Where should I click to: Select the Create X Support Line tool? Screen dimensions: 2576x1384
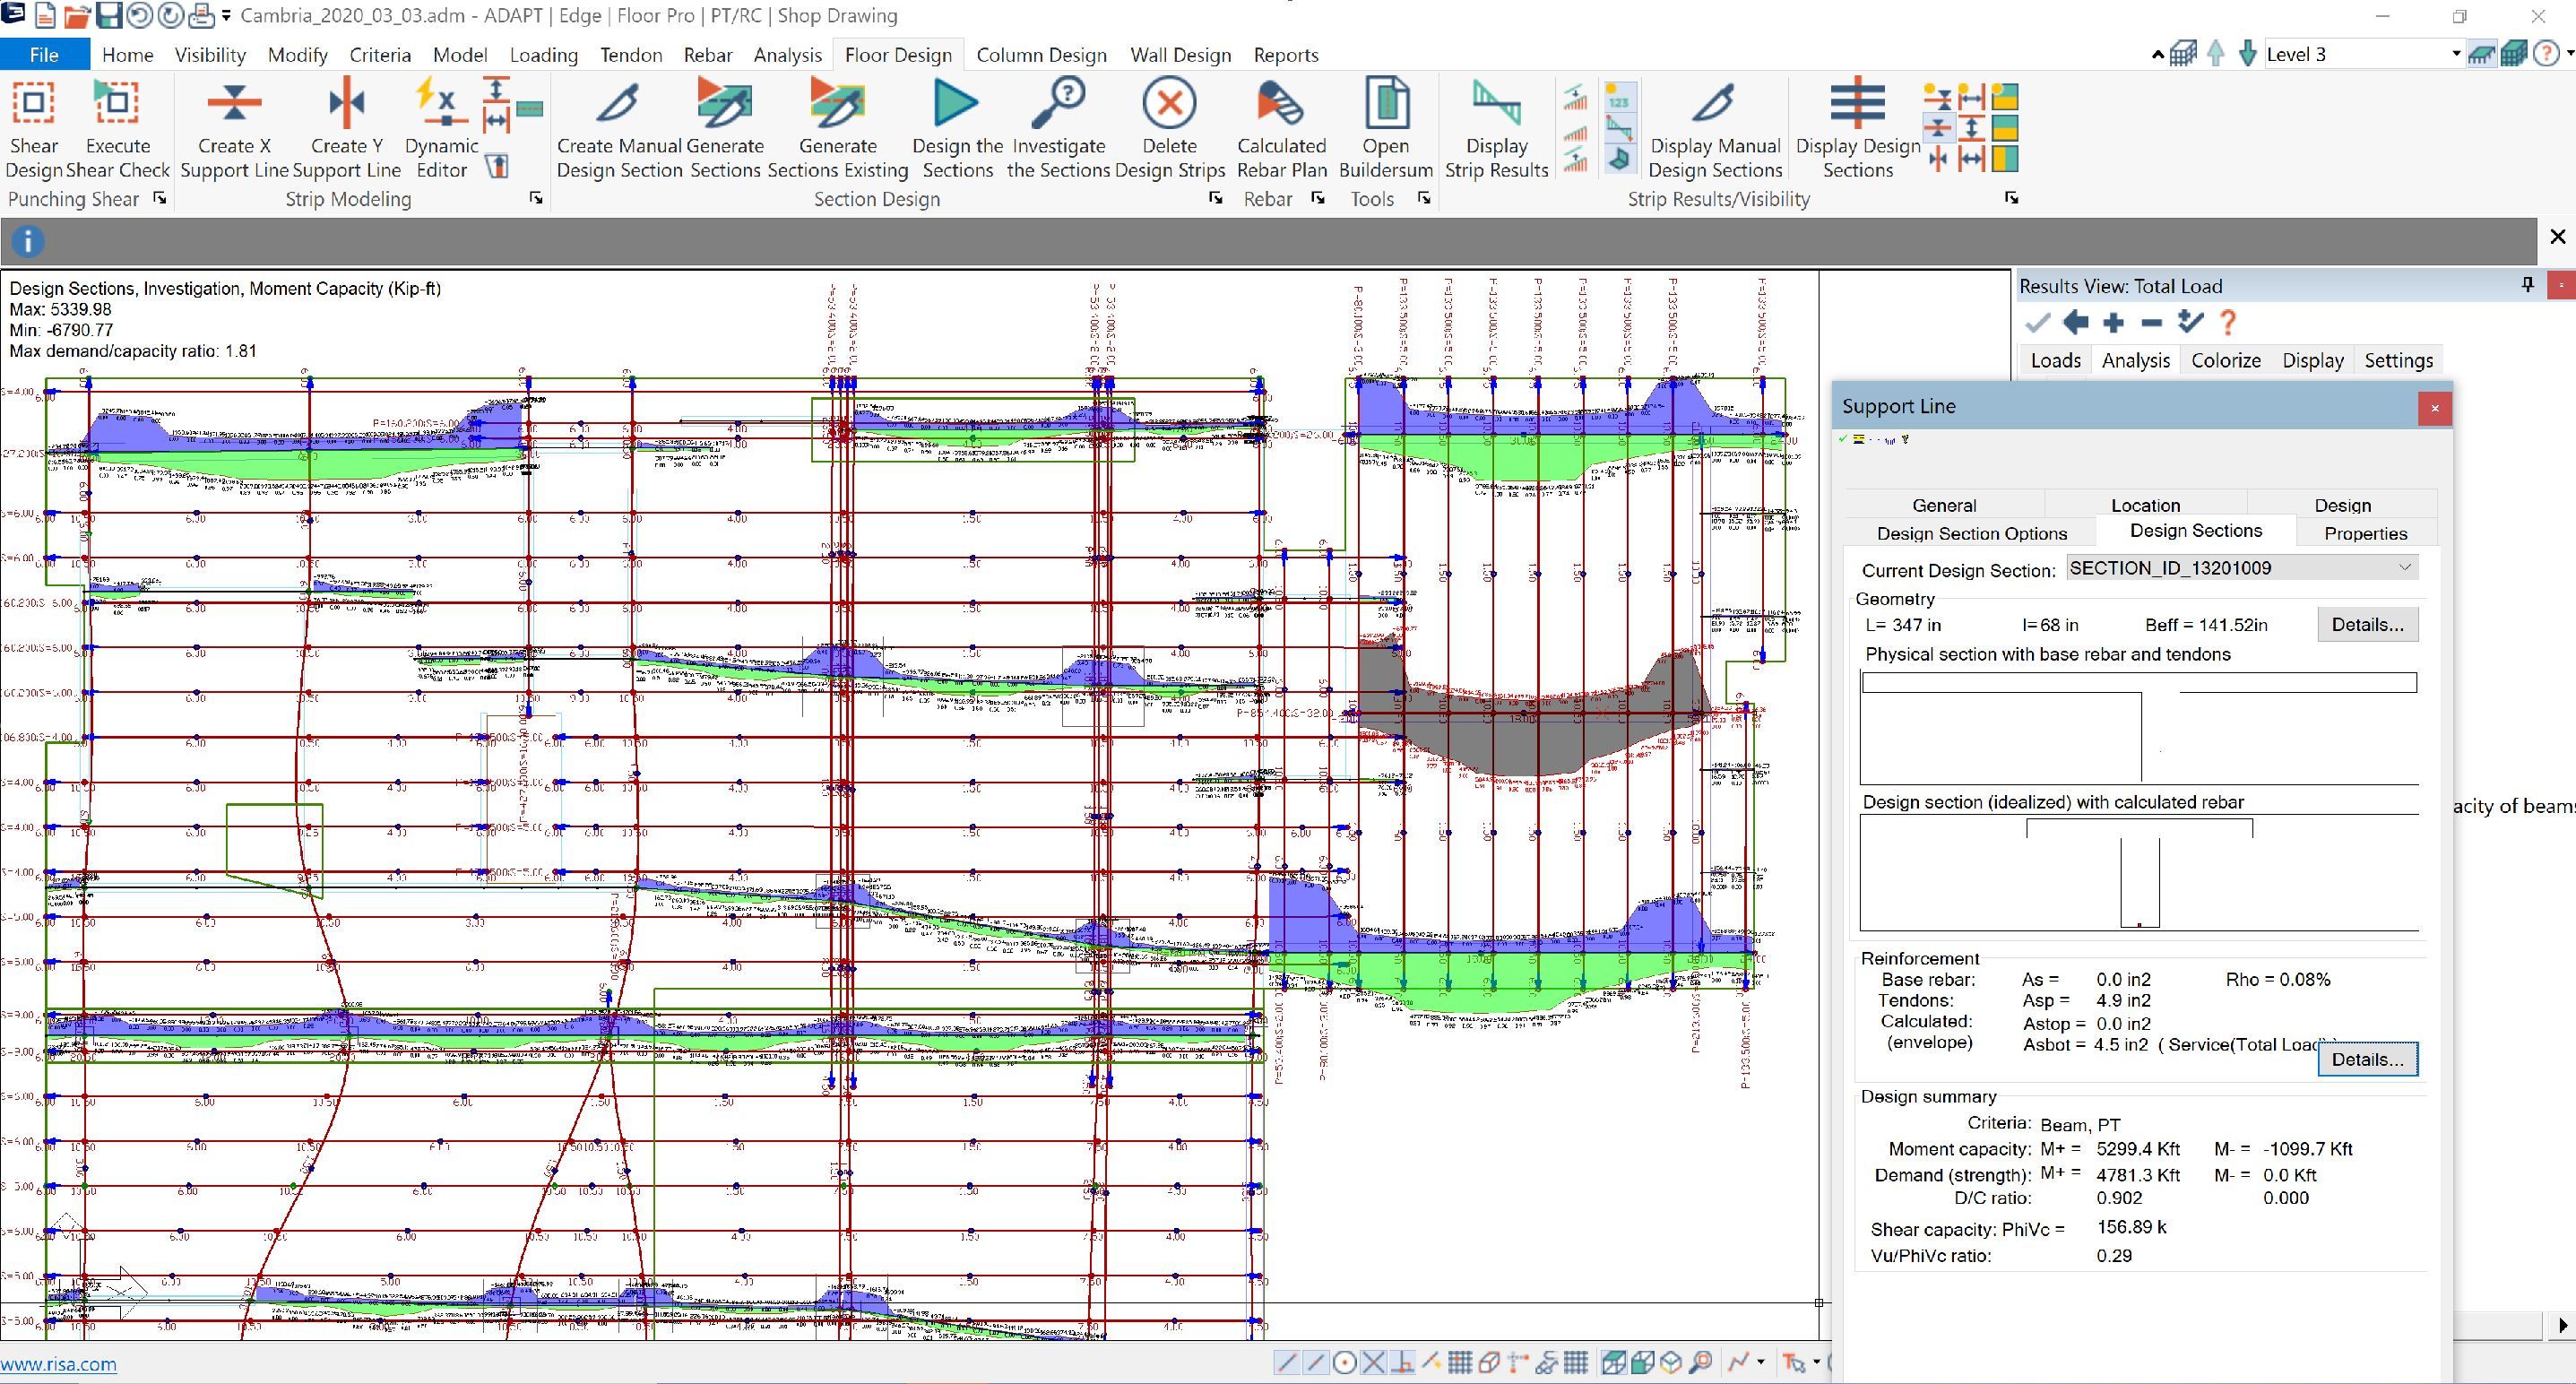(x=234, y=103)
